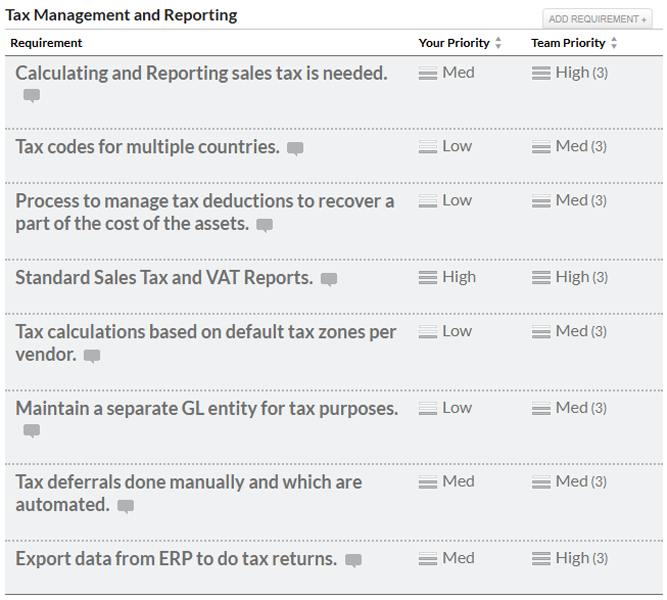Open comments on Standard Sales Tax and VAT Reports
The height and width of the screenshot is (600, 667).
point(328,280)
